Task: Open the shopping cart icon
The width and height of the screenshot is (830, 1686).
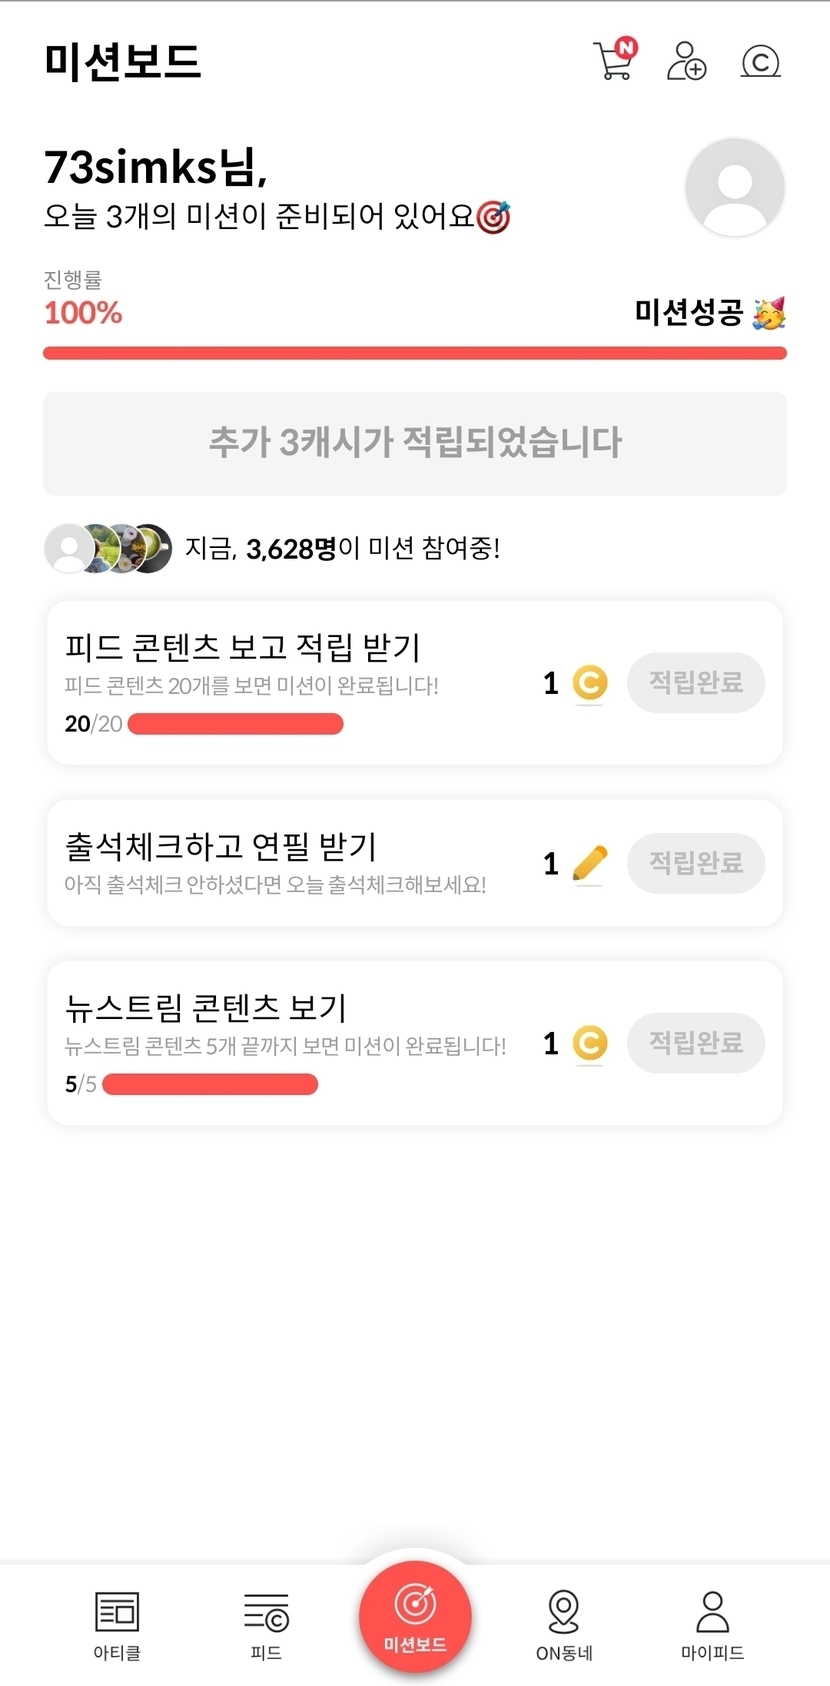Action: click(614, 61)
